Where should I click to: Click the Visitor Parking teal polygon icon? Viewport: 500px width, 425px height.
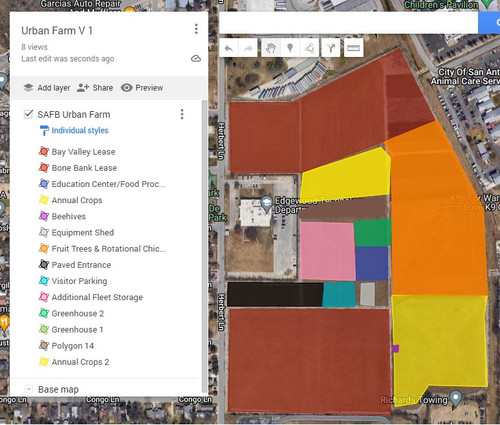44,281
